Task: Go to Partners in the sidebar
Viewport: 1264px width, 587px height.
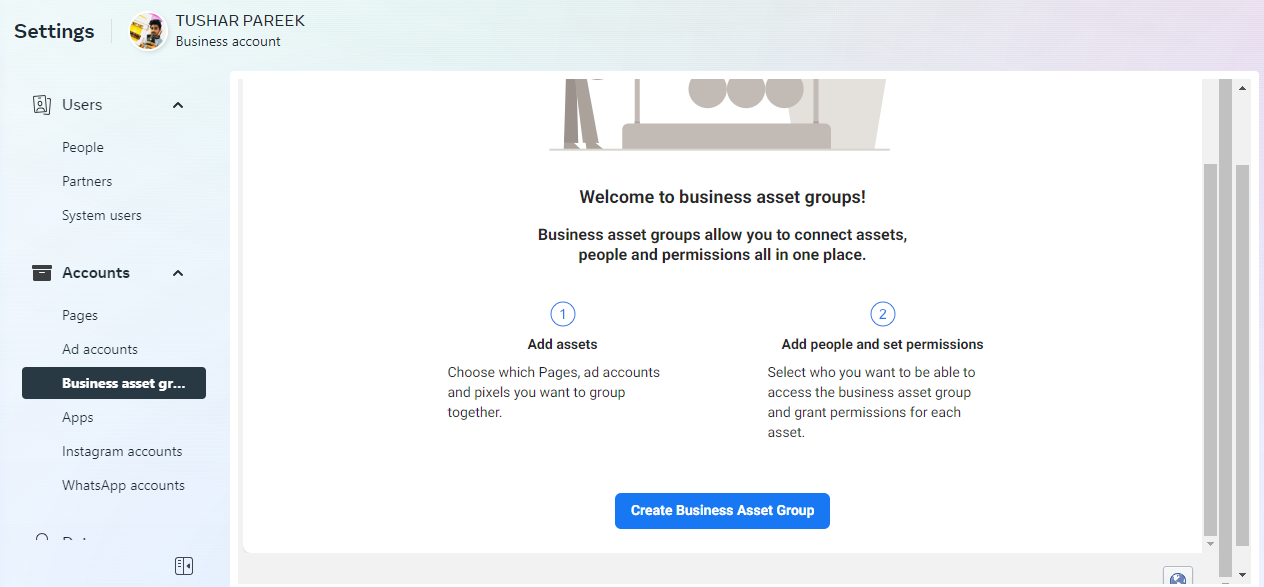Action: click(87, 181)
